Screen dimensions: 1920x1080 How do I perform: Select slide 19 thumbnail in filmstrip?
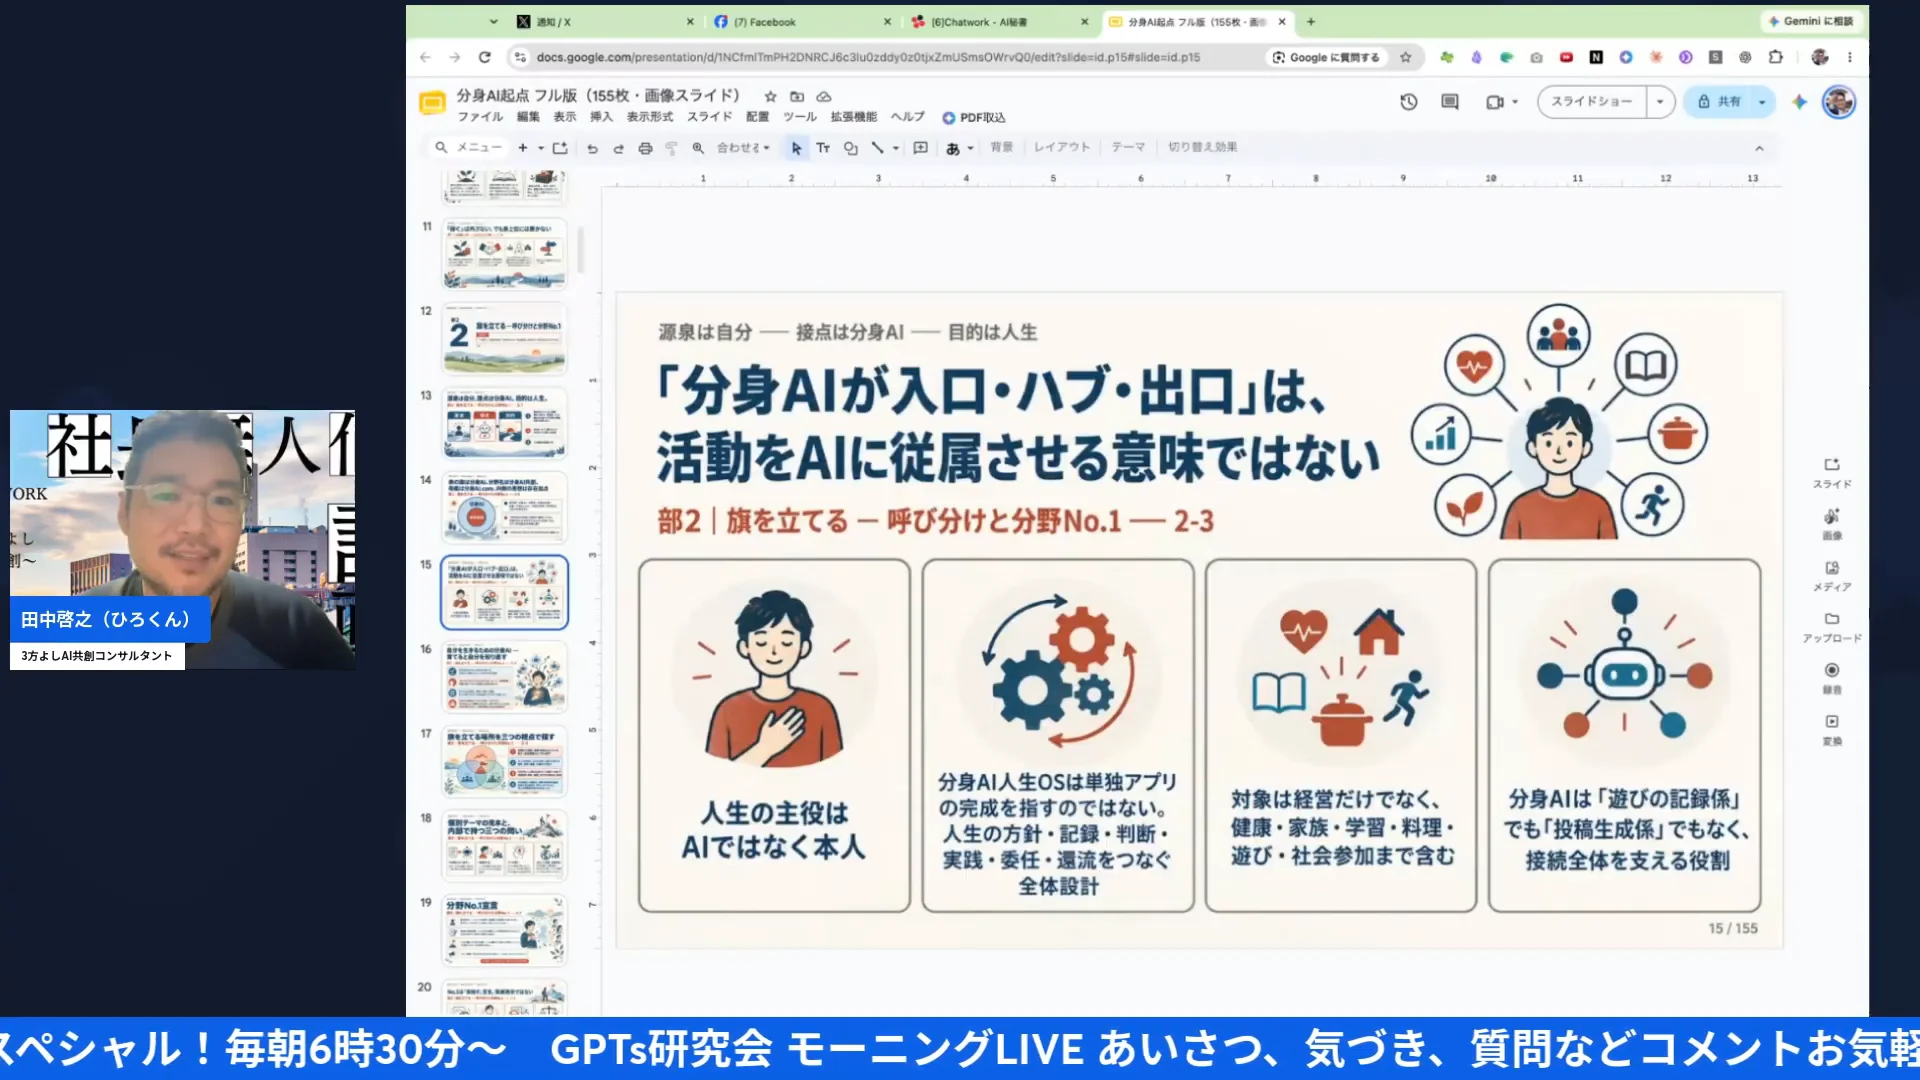(504, 930)
